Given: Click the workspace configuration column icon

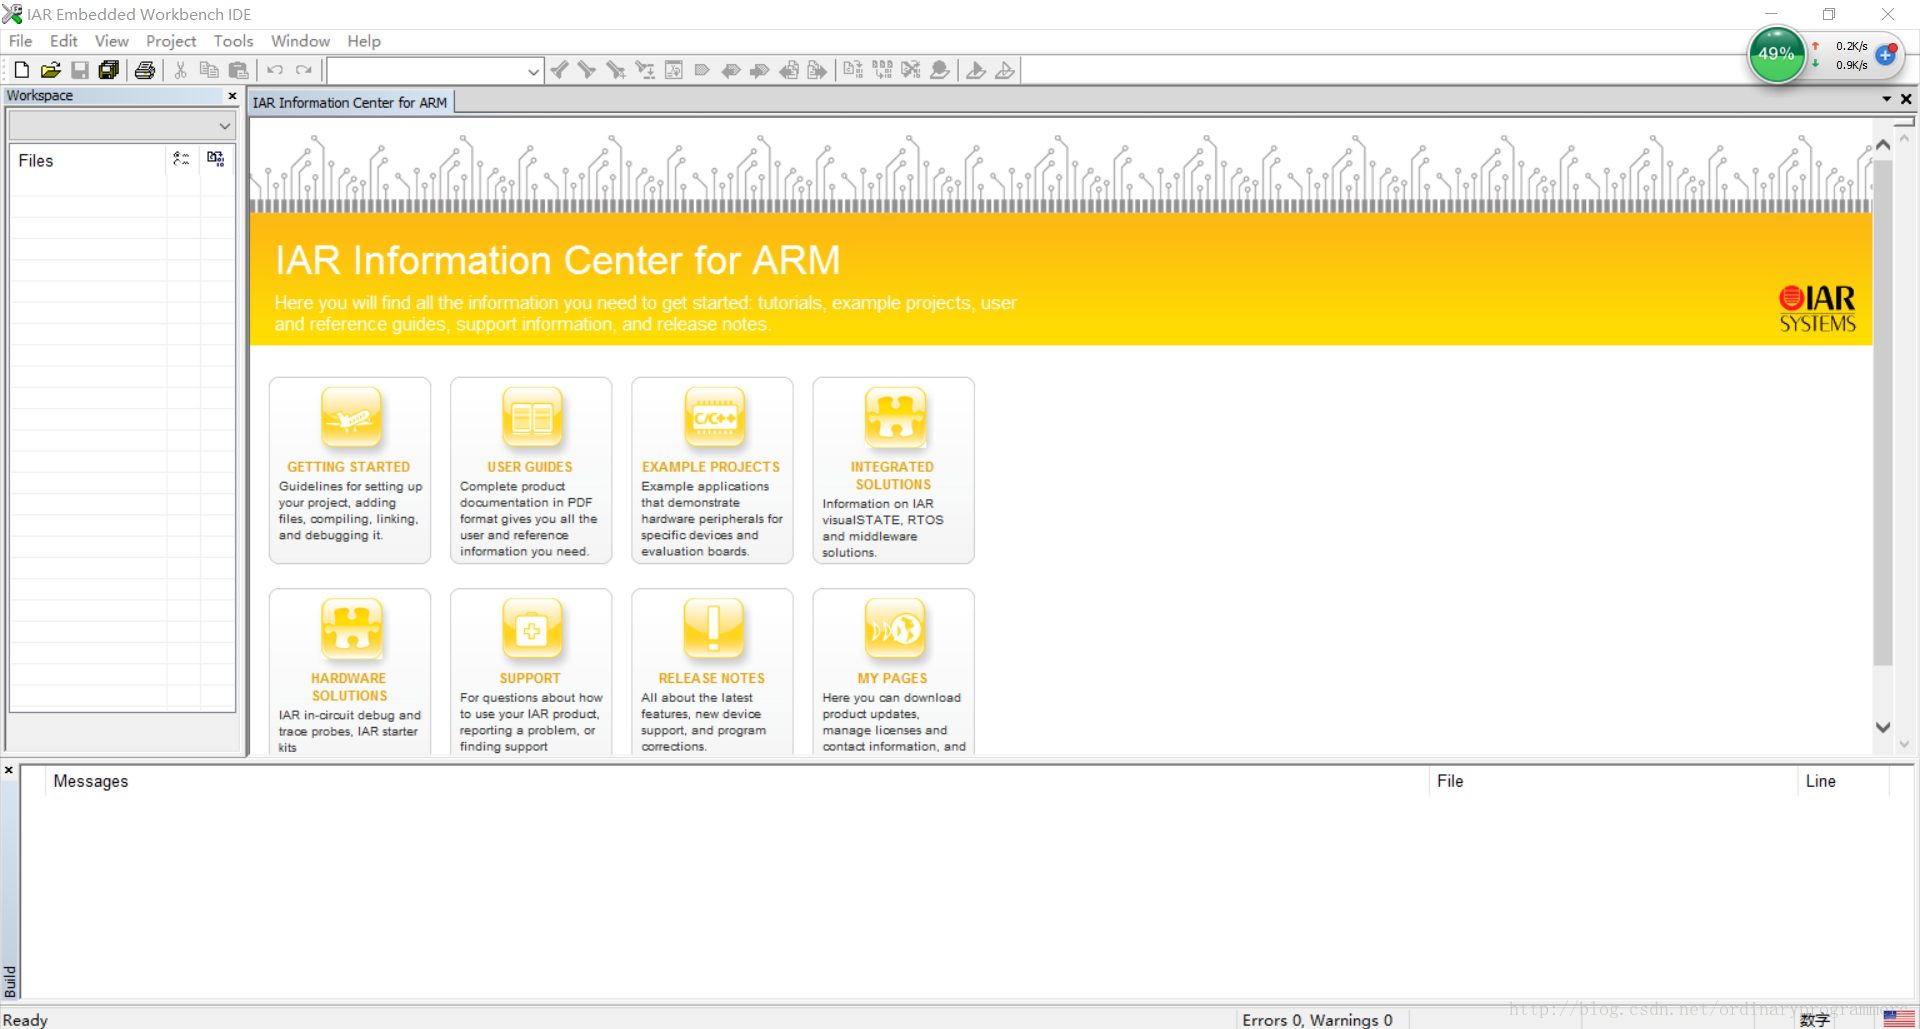Looking at the screenshot, I should click(181, 159).
